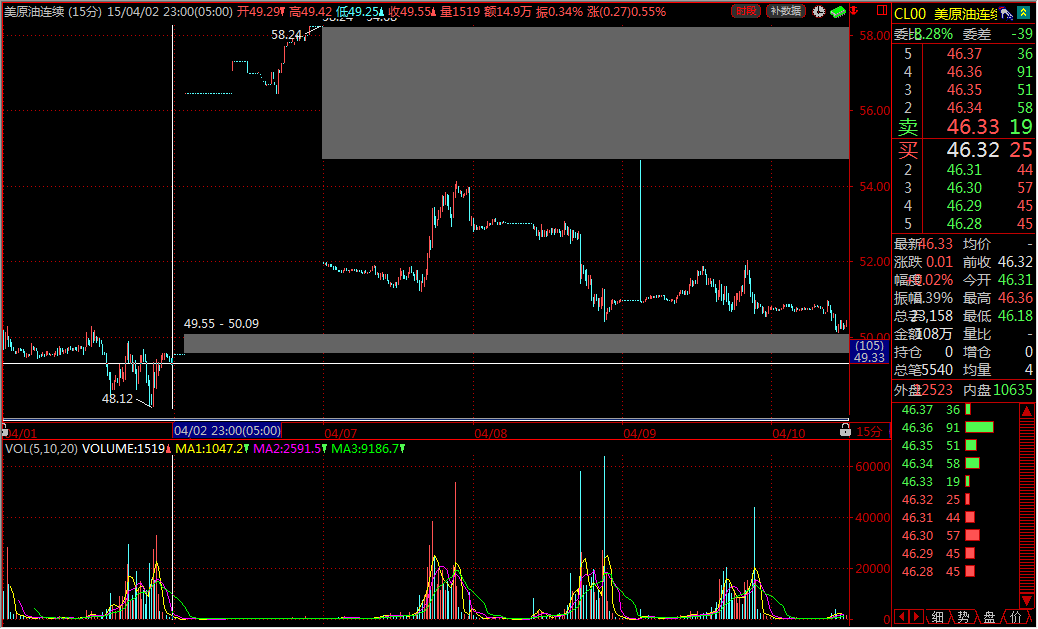Click the 时段 time-period button

click(746, 11)
